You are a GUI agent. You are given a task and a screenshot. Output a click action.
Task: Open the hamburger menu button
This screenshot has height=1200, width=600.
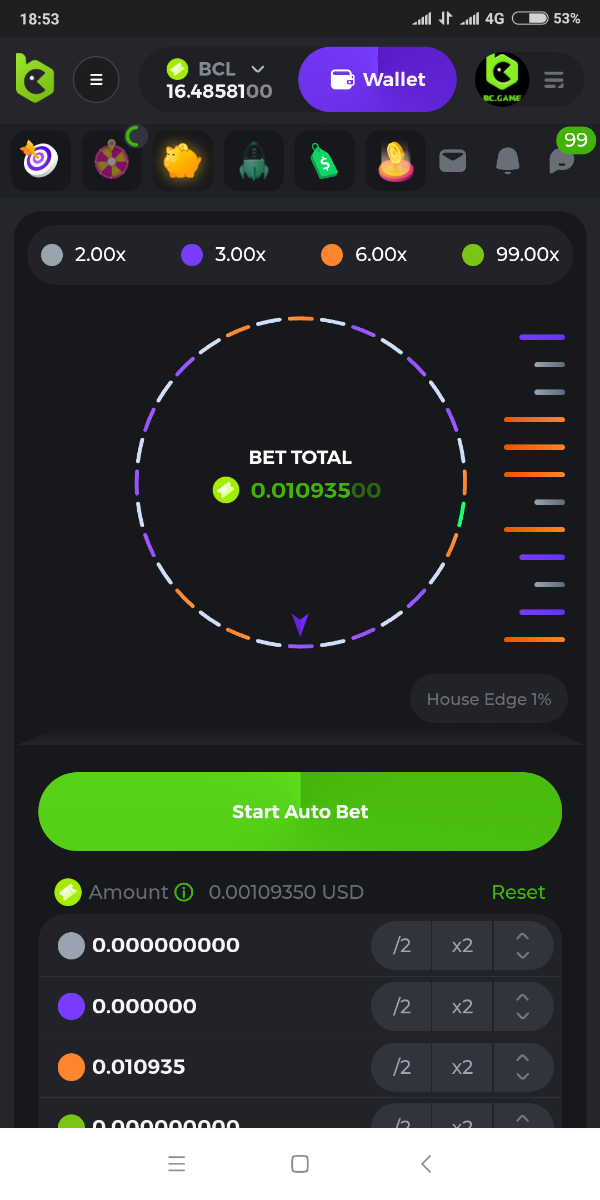point(96,80)
